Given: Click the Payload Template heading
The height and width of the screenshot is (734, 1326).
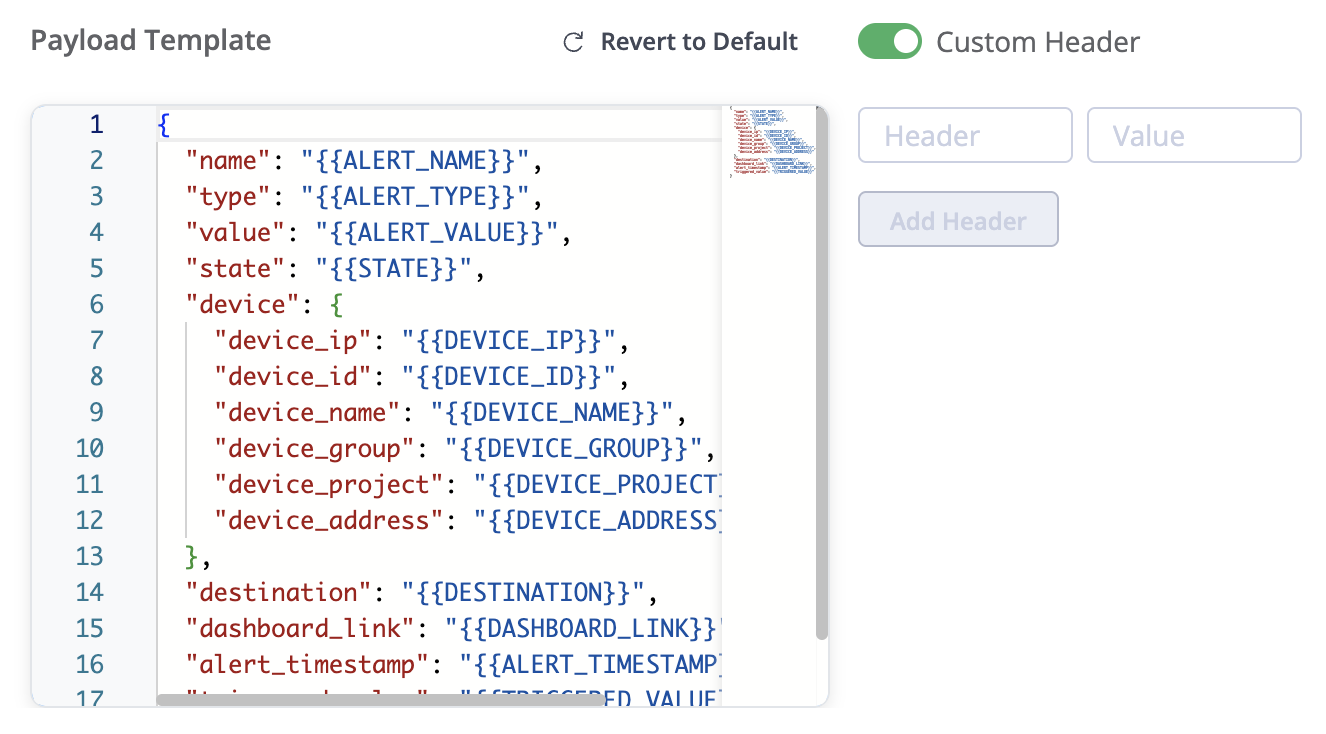Looking at the screenshot, I should 151,41.
